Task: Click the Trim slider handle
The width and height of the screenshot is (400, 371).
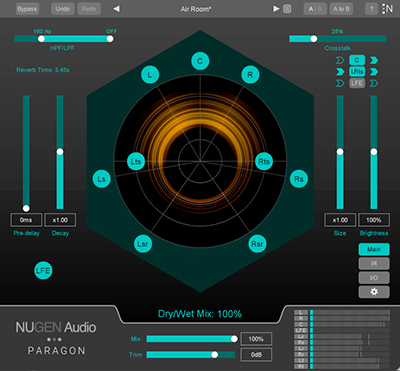Action: coord(215,355)
